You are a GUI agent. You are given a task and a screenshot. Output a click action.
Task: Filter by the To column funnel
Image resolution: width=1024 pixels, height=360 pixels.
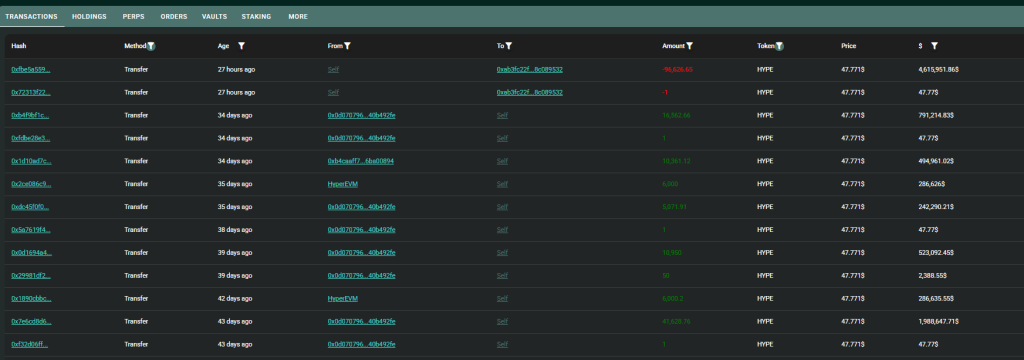coord(509,46)
